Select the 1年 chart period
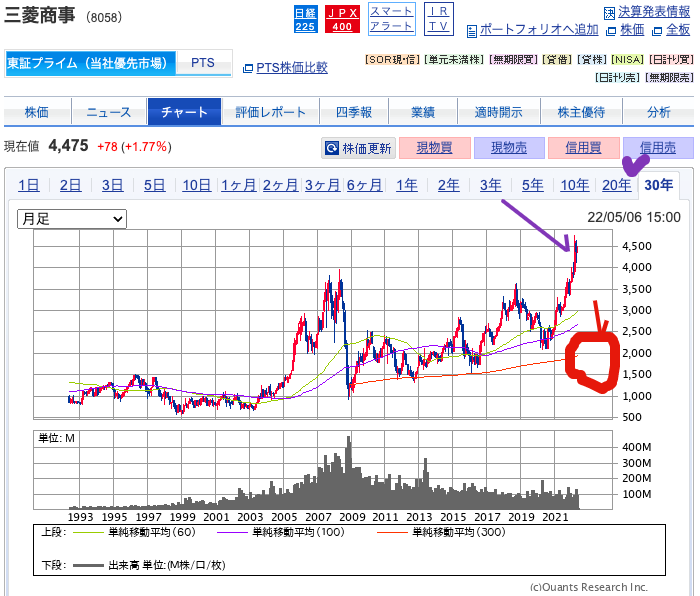The width and height of the screenshot is (700, 596). click(407, 185)
